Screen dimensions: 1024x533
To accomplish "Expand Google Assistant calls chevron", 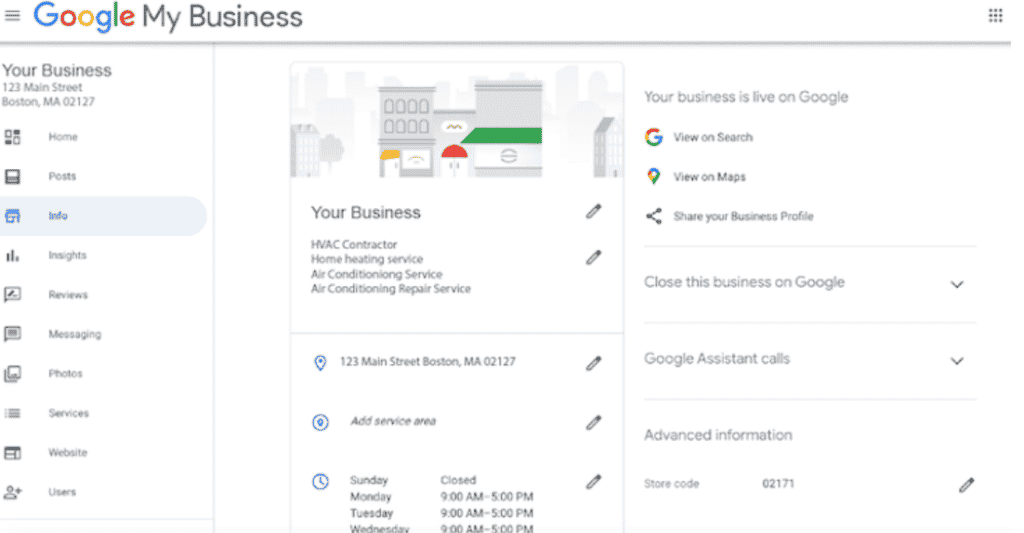I will point(957,361).
